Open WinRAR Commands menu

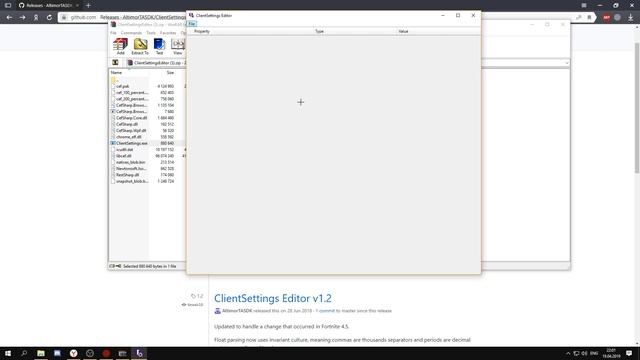coord(131,33)
